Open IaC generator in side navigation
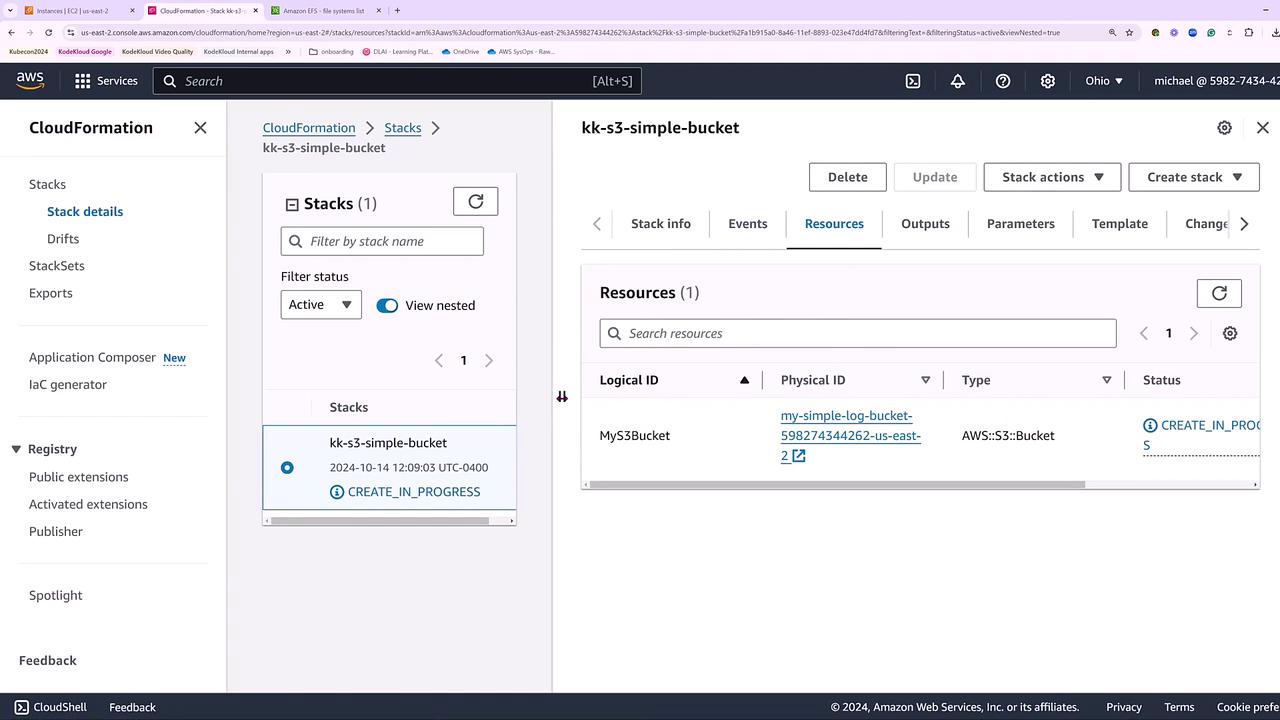The image size is (1280, 720). (x=68, y=385)
